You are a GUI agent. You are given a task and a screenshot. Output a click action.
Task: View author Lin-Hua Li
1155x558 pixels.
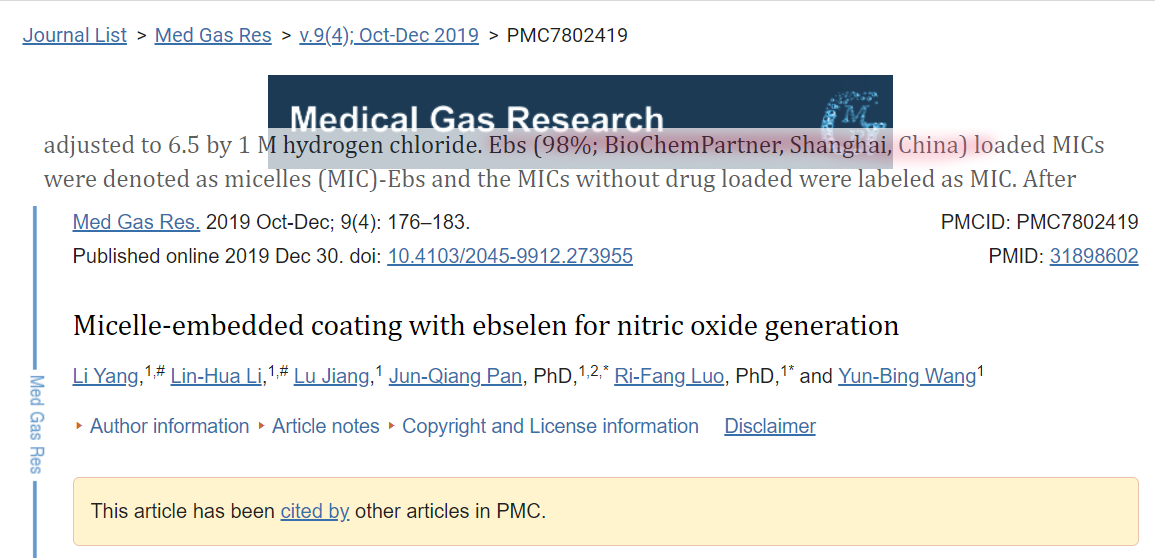click(x=217, y=377)
